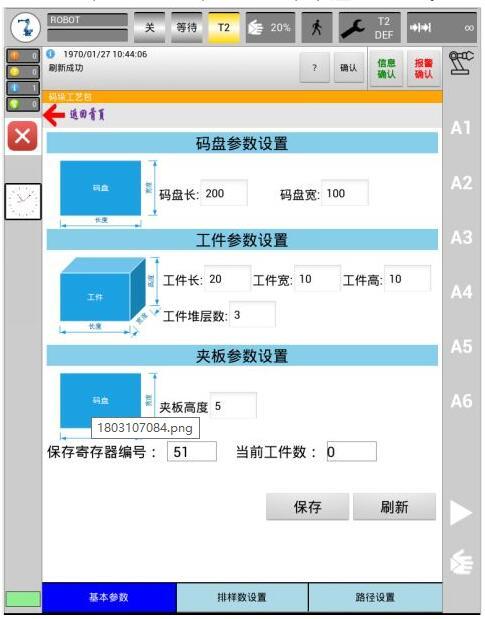Toggle the 关 drive switch button

(x=150, y=27)
